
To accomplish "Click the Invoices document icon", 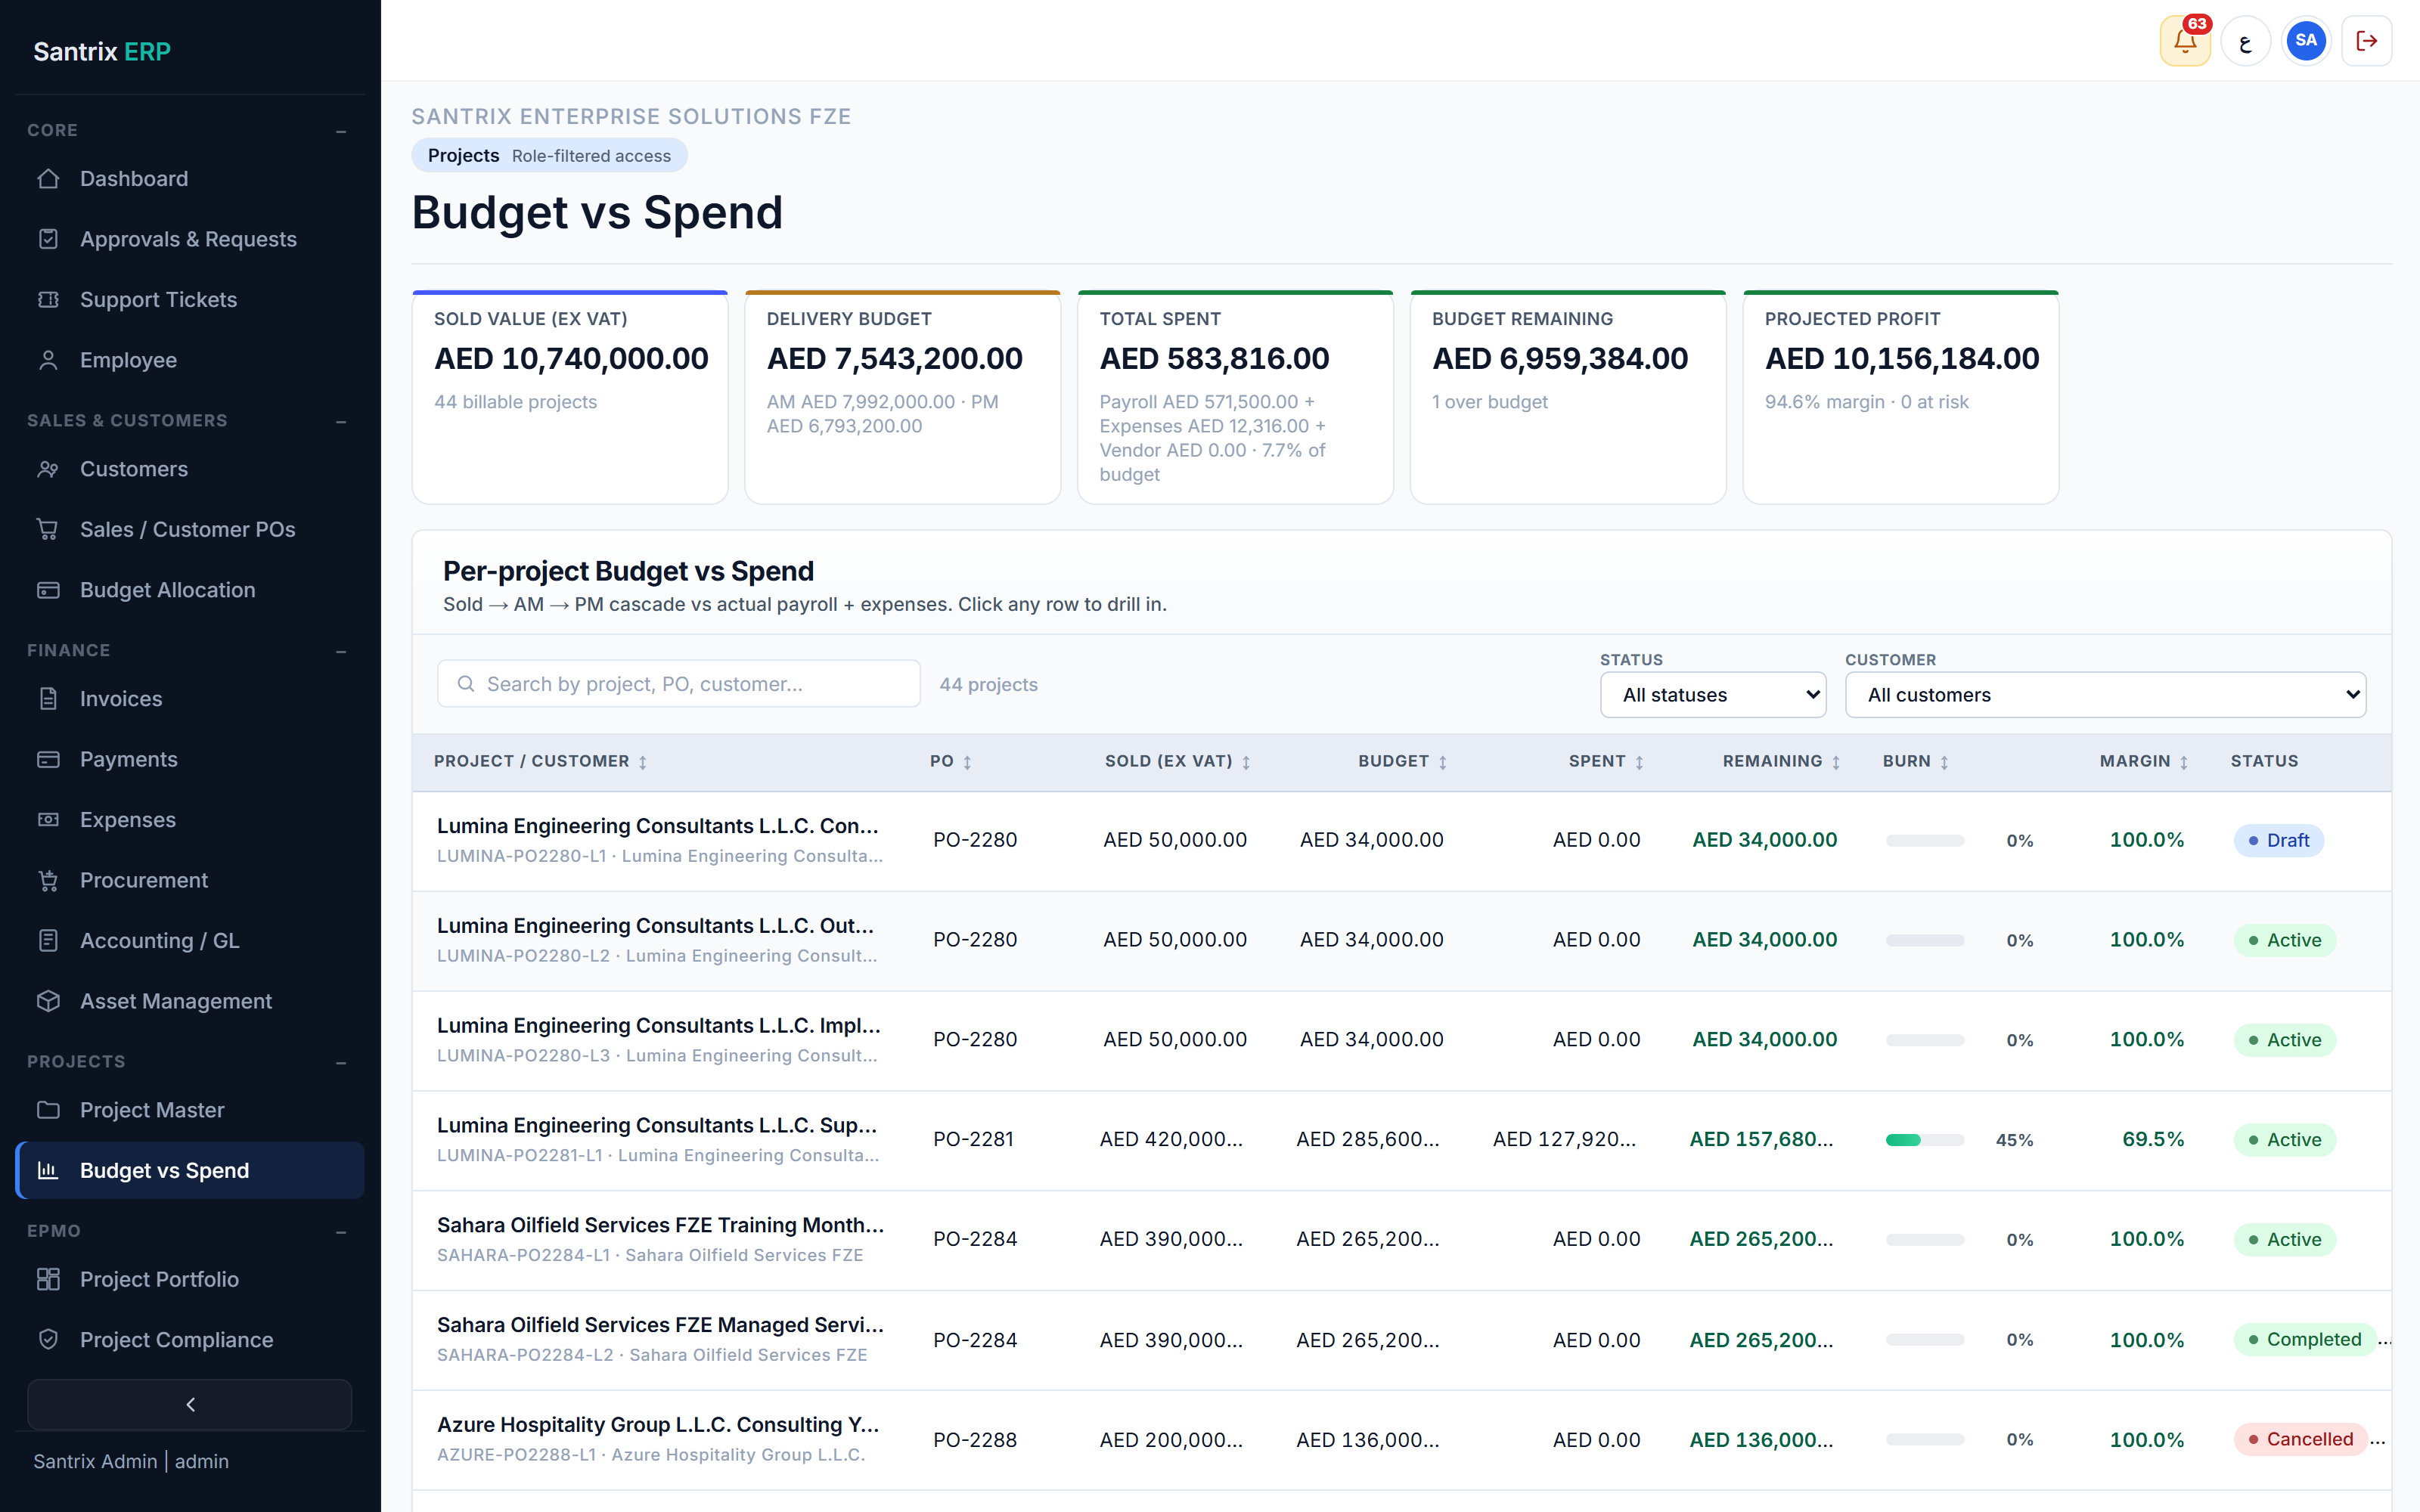I will click(x=48, y=699).
